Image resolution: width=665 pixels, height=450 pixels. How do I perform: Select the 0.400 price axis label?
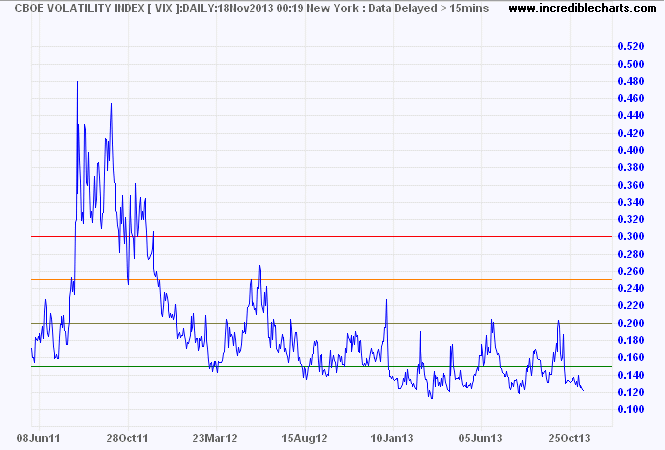(x=631, y=150)
